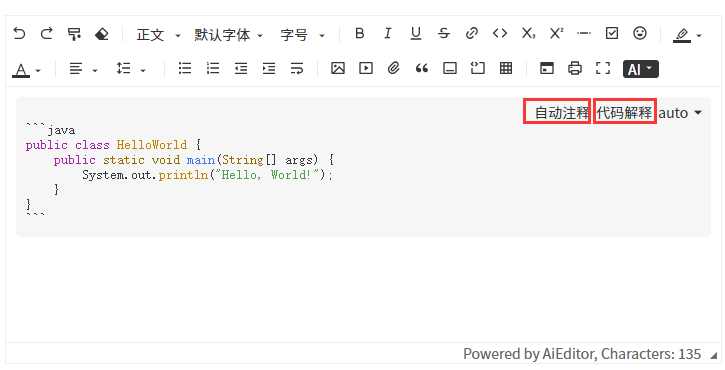
Task: Click the 自动注释 button
Action: (x=562, y=113)
